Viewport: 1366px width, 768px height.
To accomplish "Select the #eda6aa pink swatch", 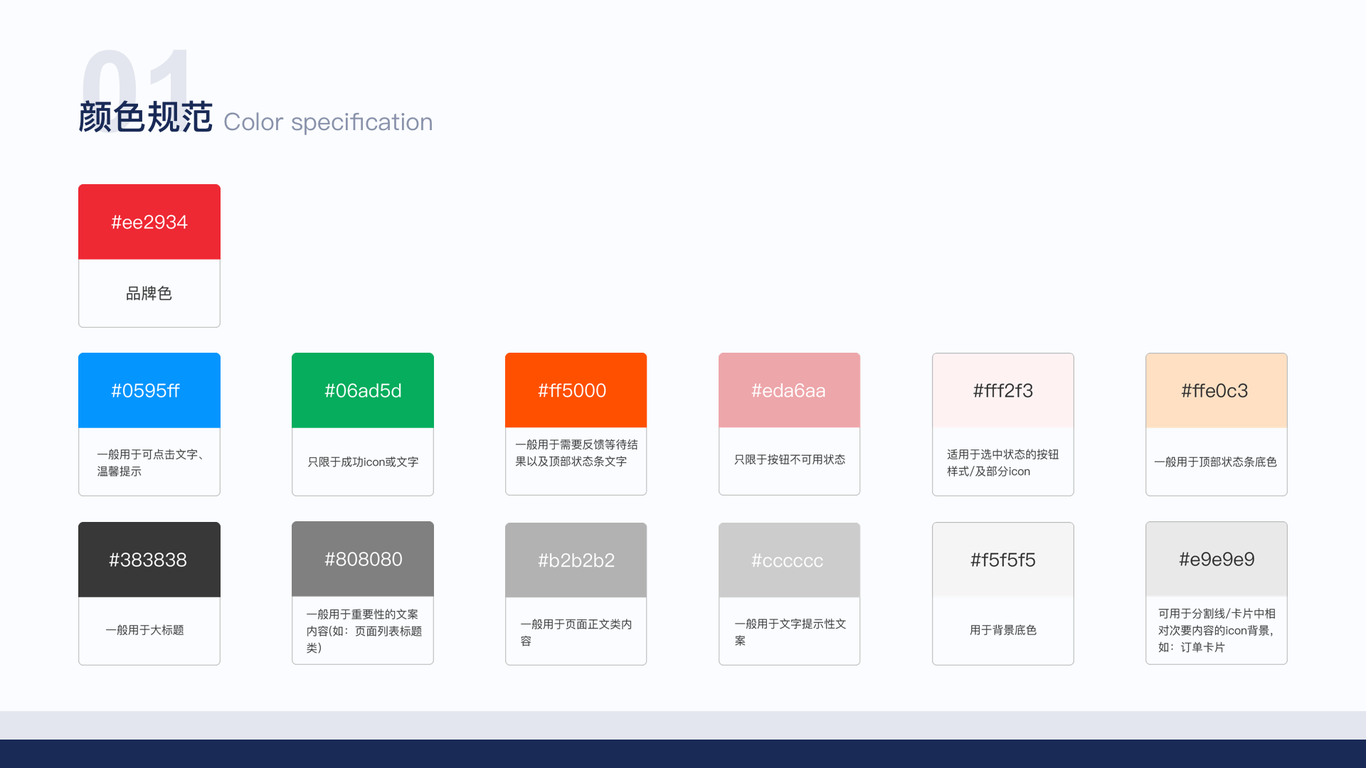I will pyautogui.click(x=789, y=390).
